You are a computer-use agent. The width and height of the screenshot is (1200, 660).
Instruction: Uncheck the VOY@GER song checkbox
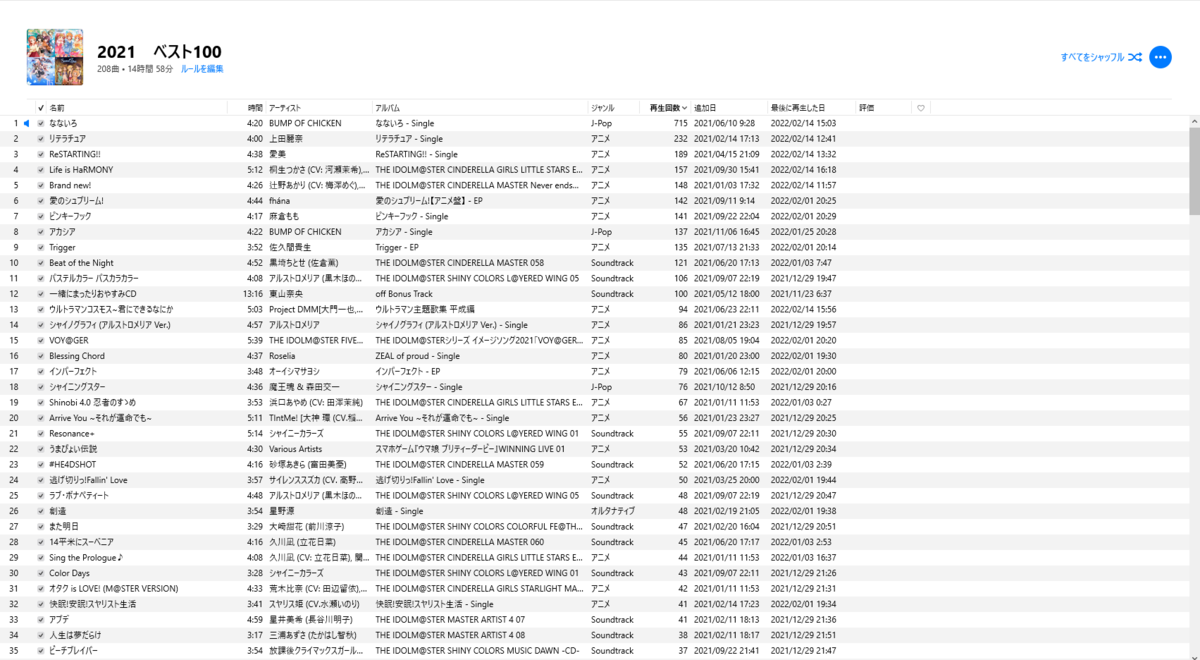(41, 340)
